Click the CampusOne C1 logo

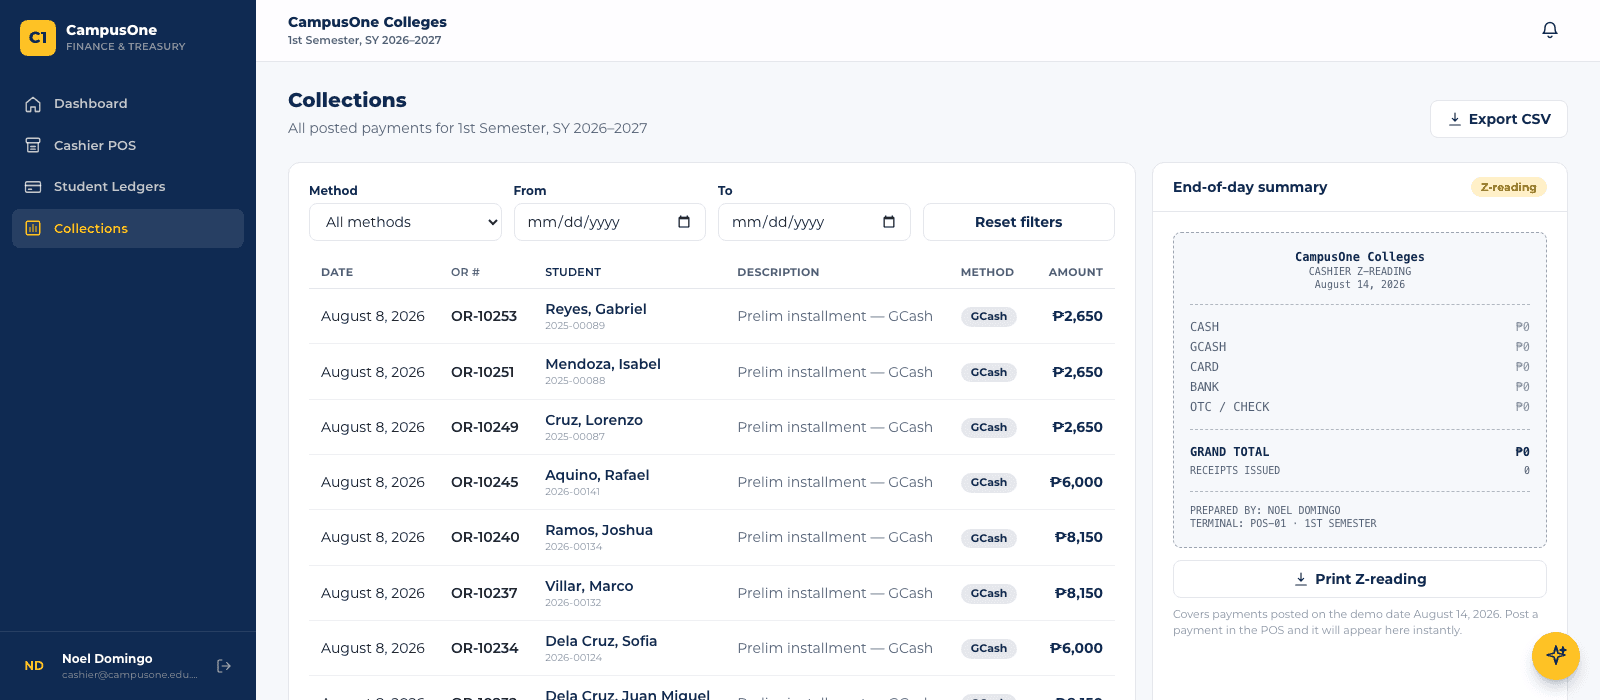tap(38, 38)
